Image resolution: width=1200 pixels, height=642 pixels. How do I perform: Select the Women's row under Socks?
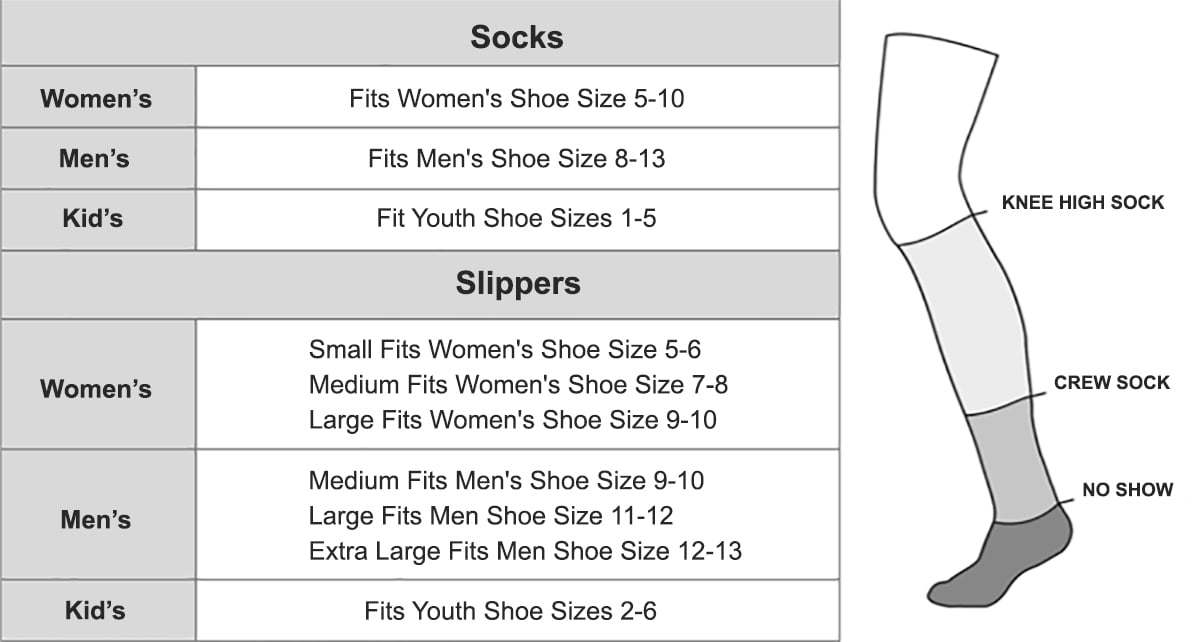pyautogui.click(x=96, y=99)
